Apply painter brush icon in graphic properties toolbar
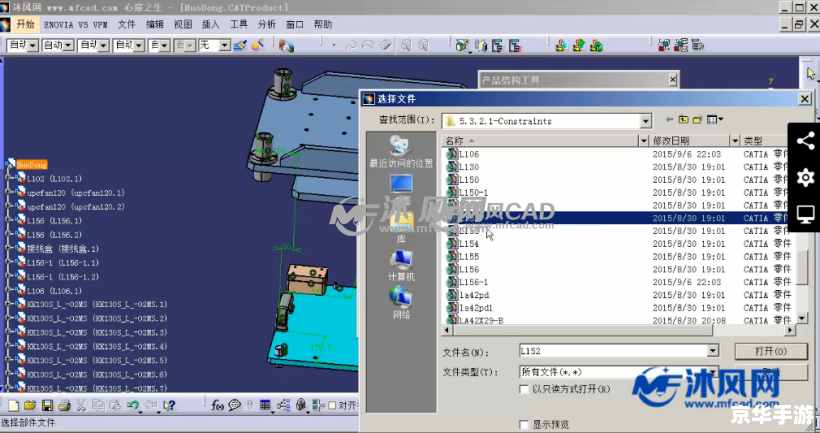Viewport: 820px width, 433px height. (240, 45)
